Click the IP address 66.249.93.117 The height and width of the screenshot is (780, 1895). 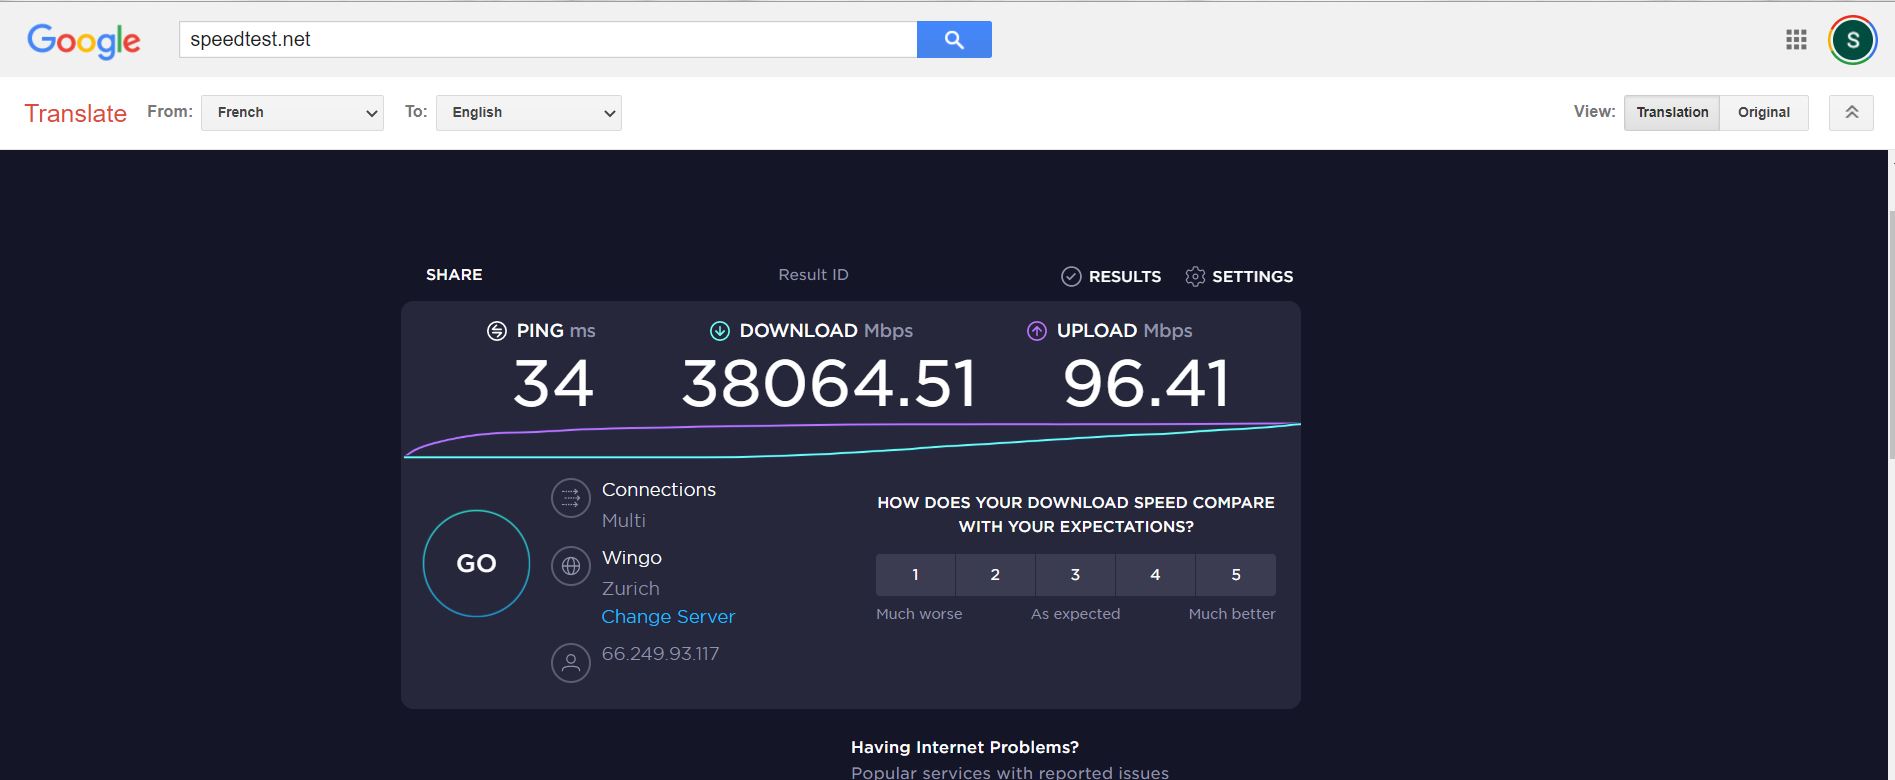click(x=660, y=653)
